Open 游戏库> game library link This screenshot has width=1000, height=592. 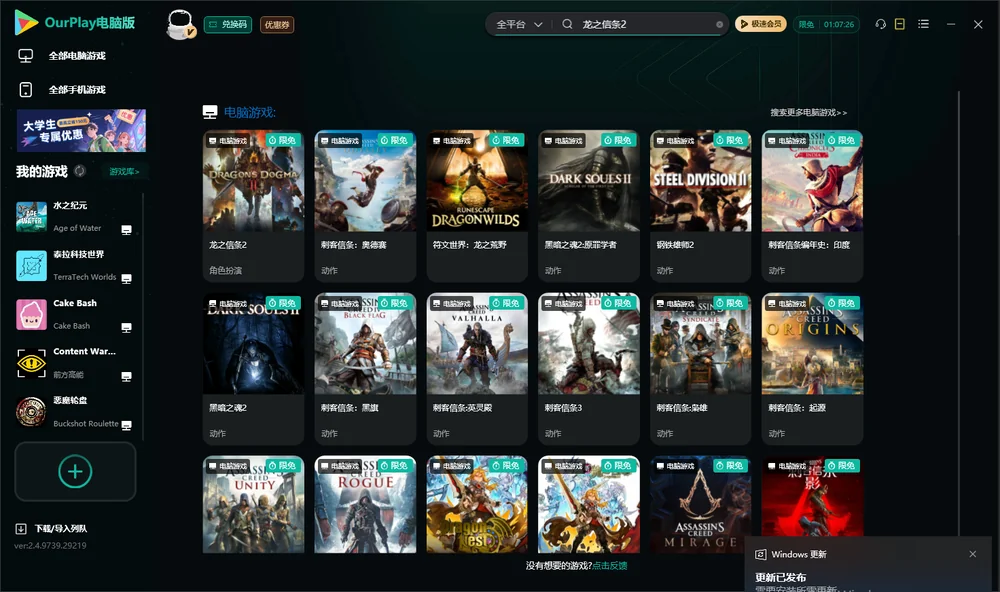124,172
